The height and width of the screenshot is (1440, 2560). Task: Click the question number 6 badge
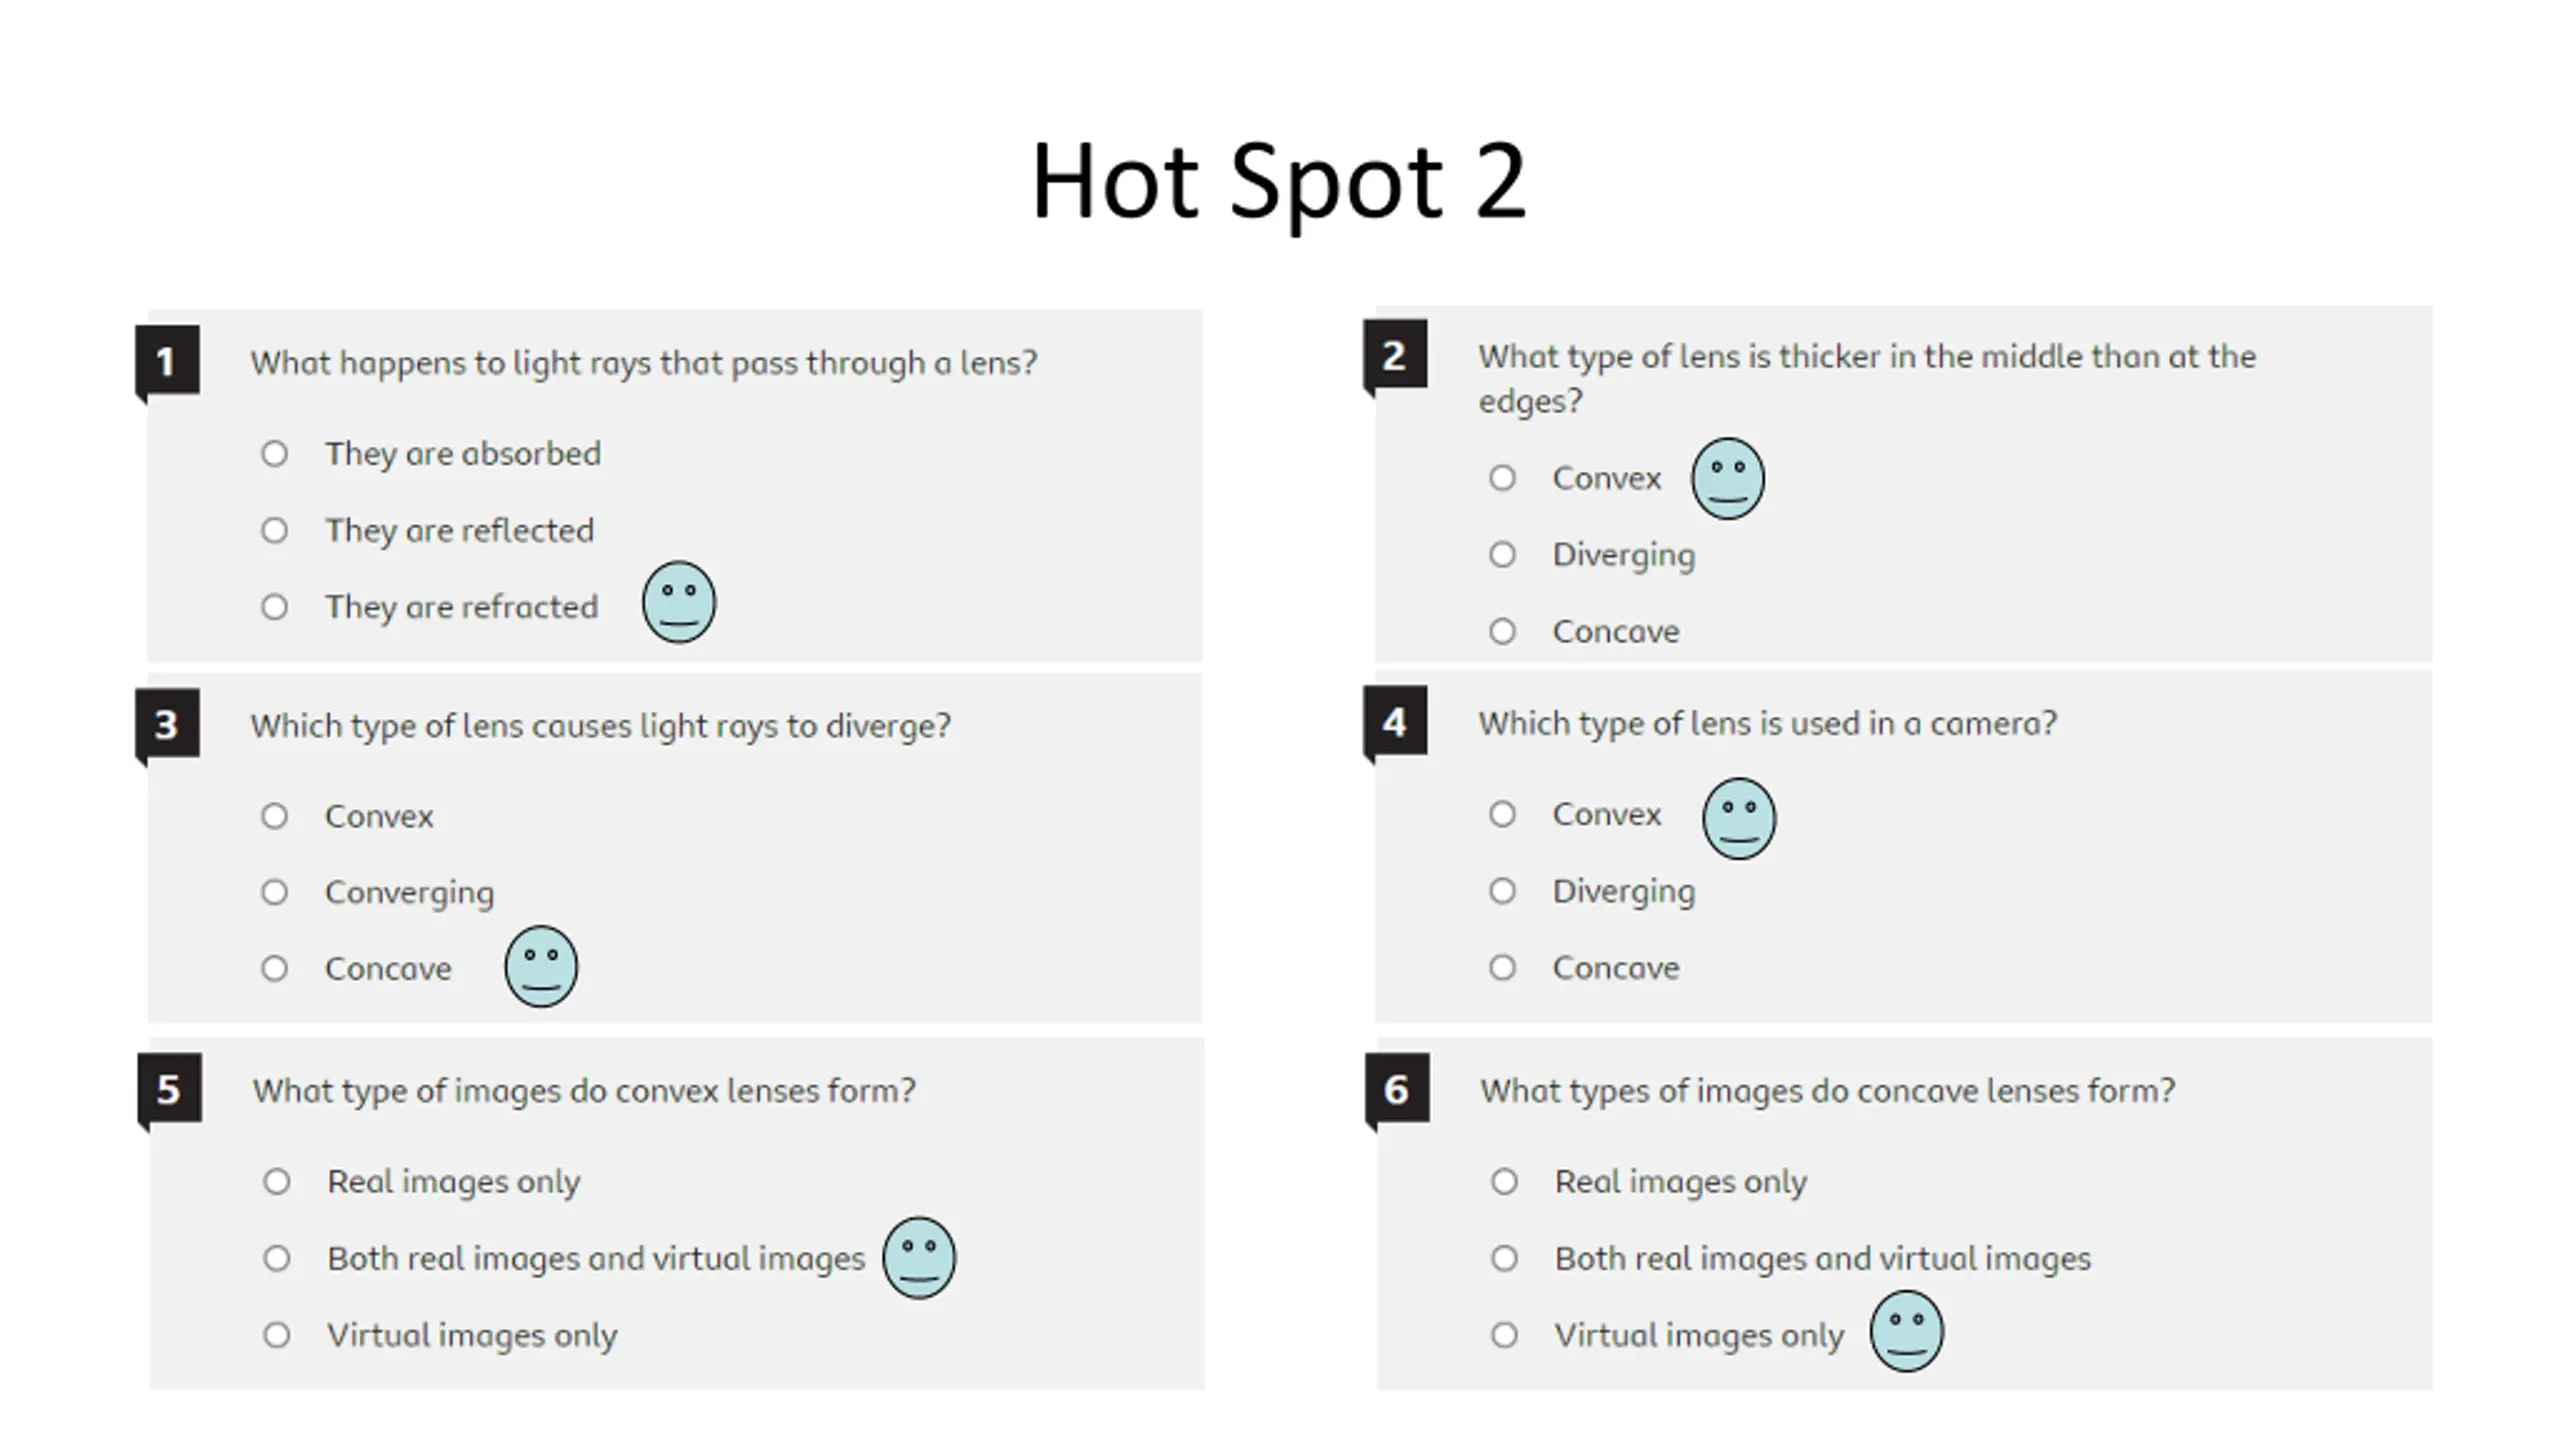[1396, 1089]
